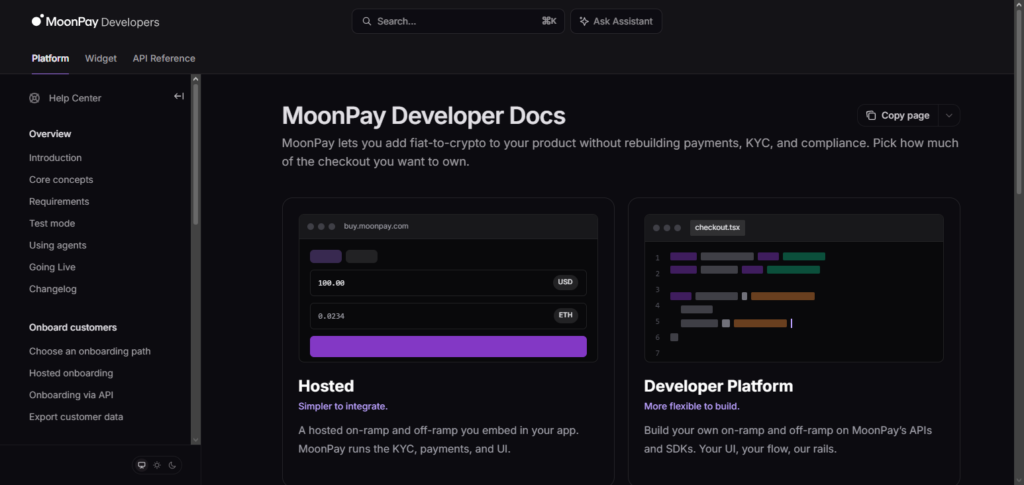Open Export customer data page
Viewport: 1024px width, 485px height.
pyautogui.click(x=76, y=416)
